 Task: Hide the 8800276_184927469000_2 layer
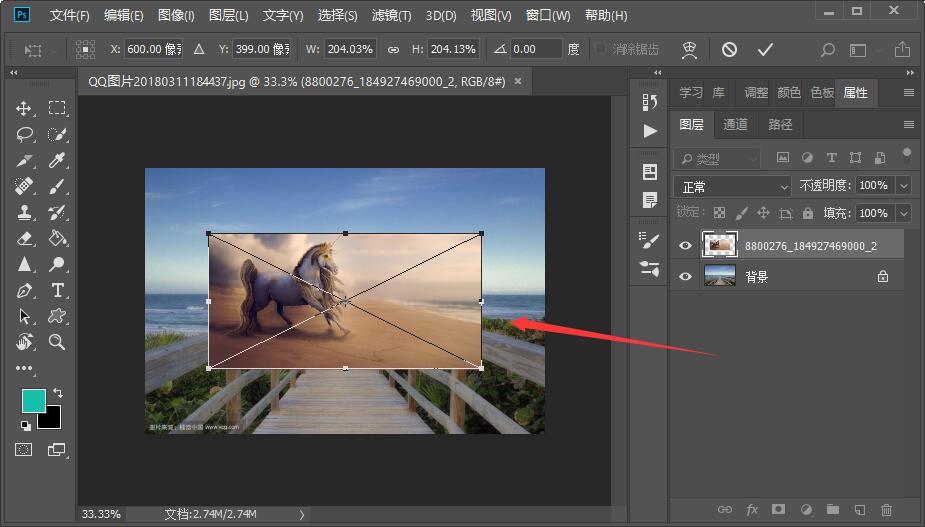click(x=685, y=246)
